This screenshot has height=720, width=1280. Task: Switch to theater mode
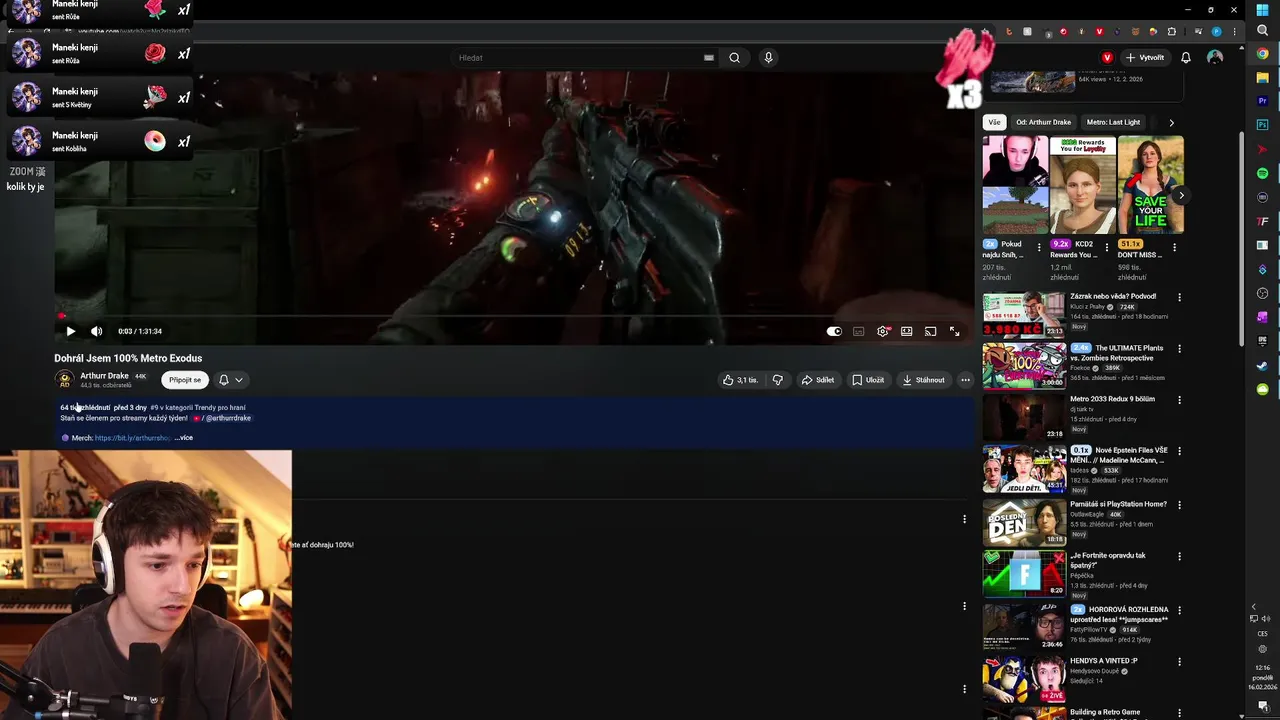pos(906,331)
